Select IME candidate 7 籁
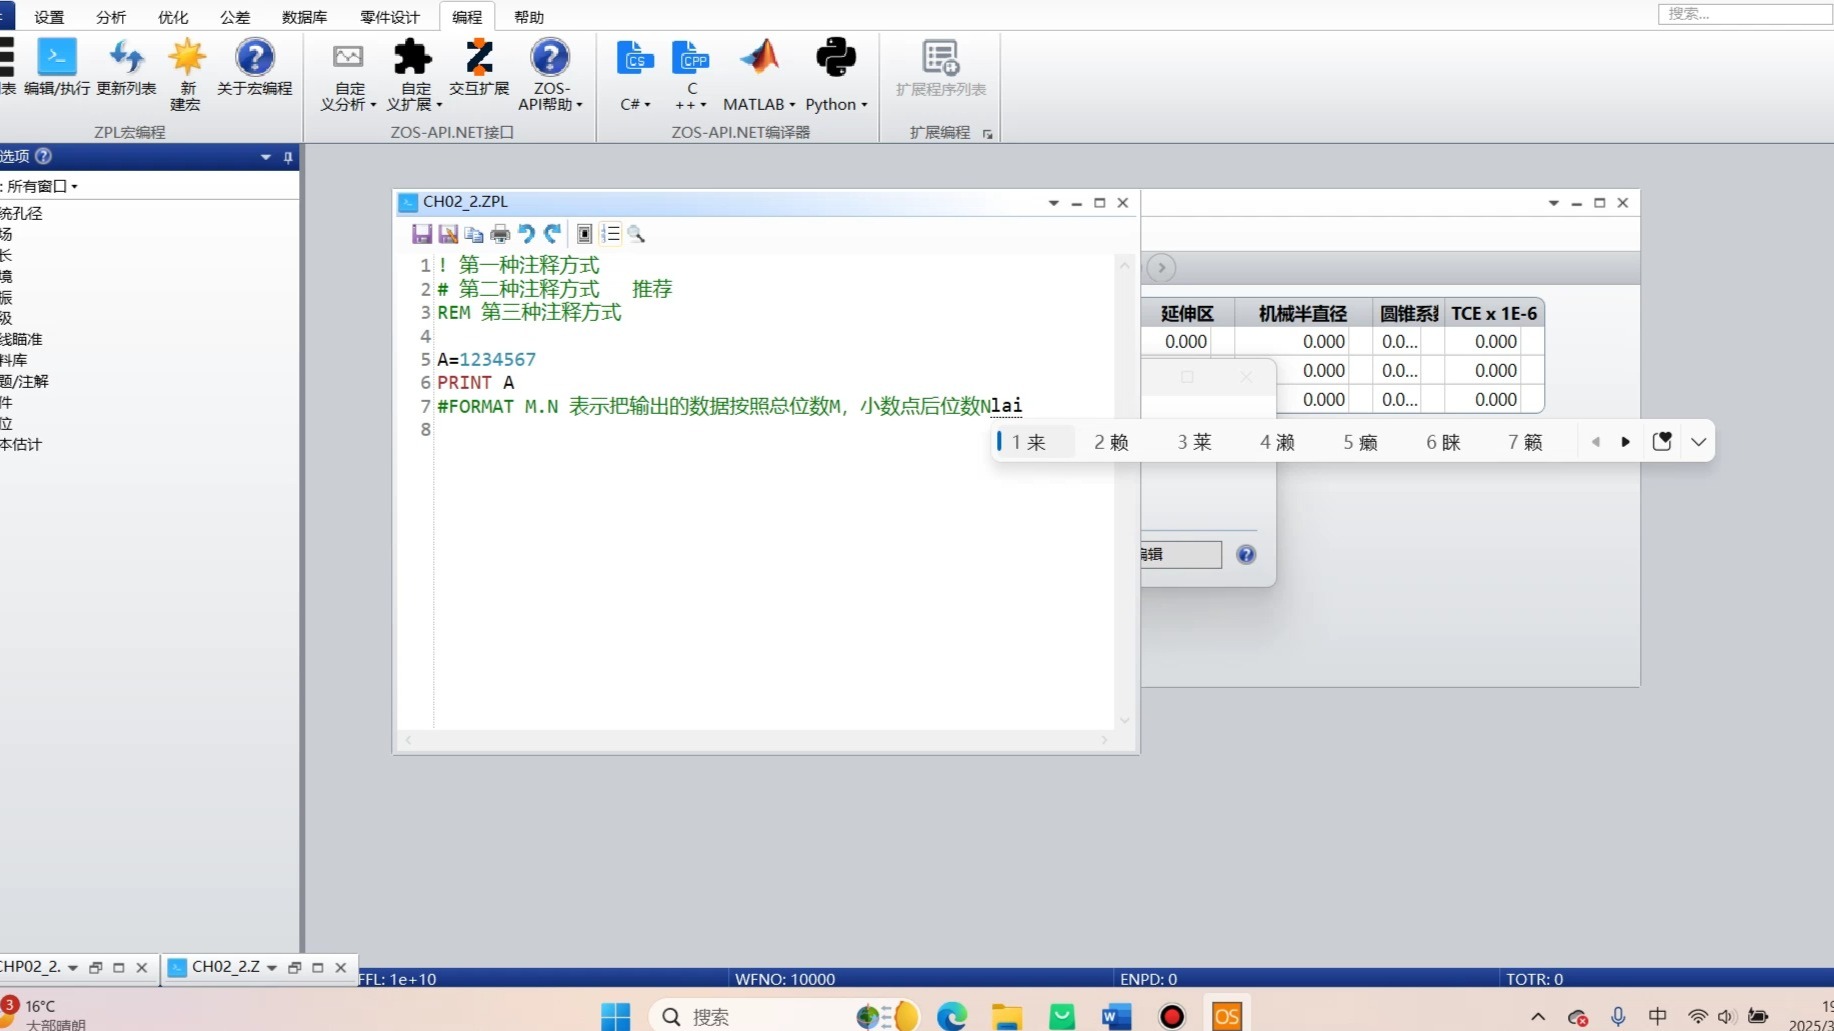Viewport: 1834px width, 1031px height. (x=1525, y=442)
